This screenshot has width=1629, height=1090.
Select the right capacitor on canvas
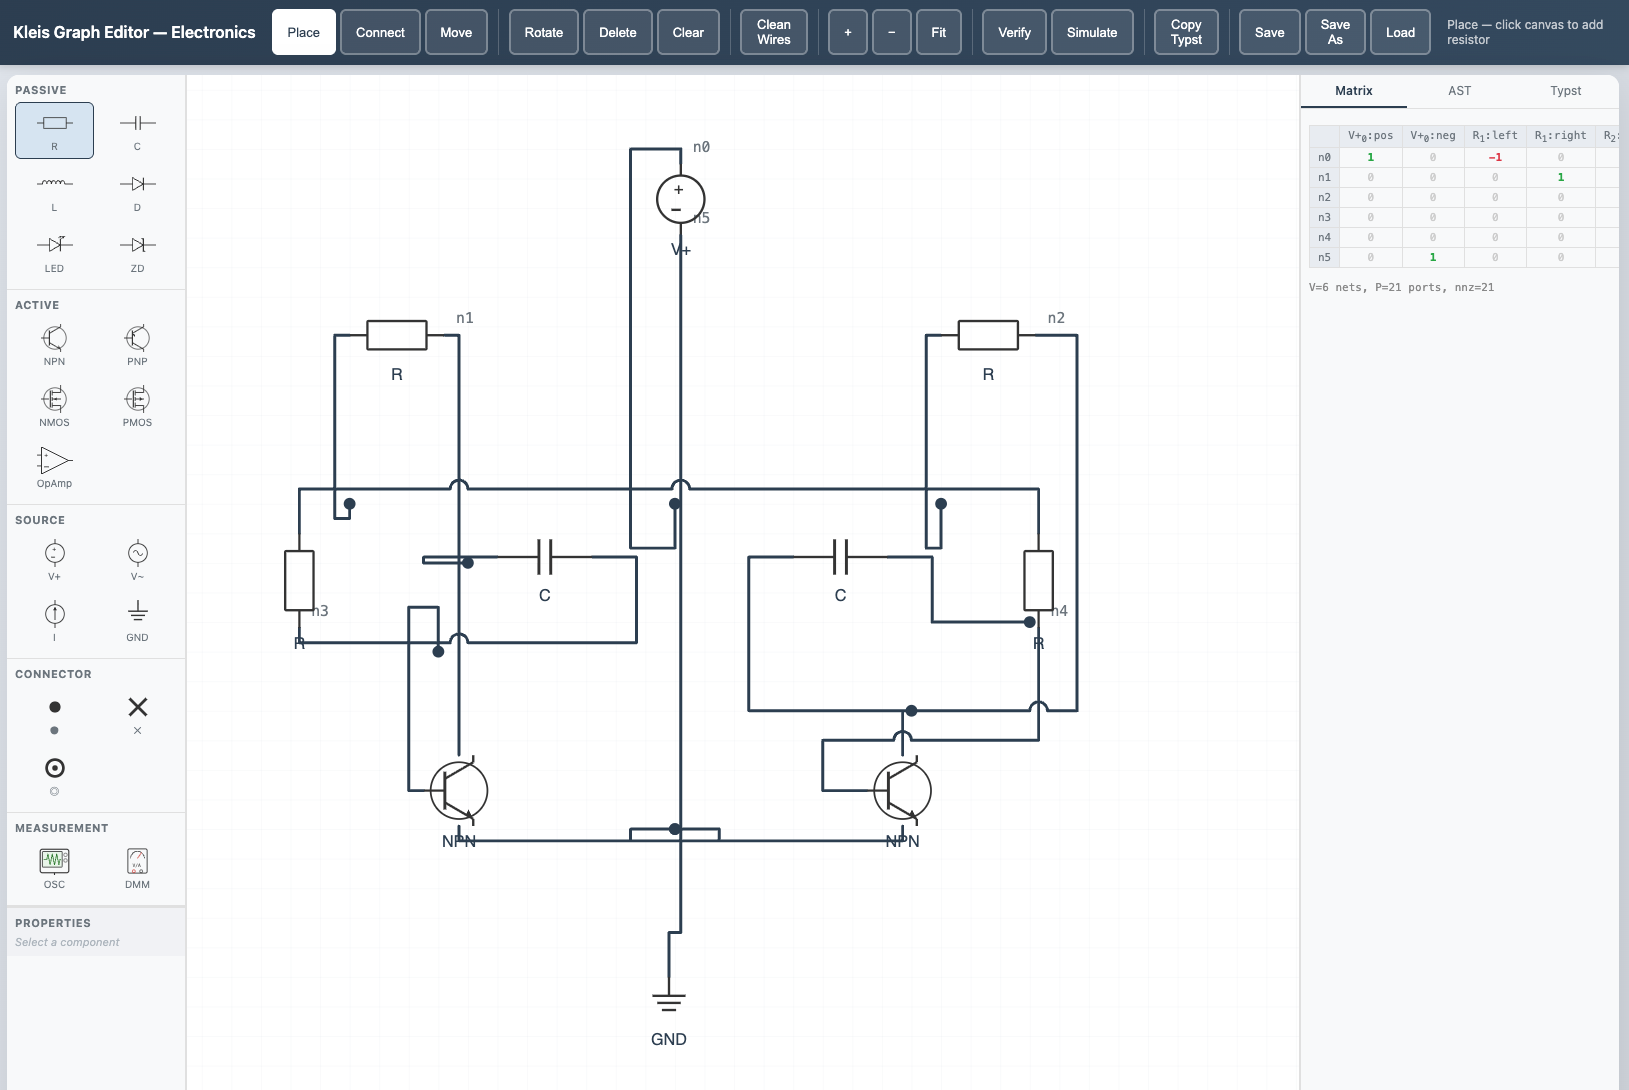coord(840,557)
